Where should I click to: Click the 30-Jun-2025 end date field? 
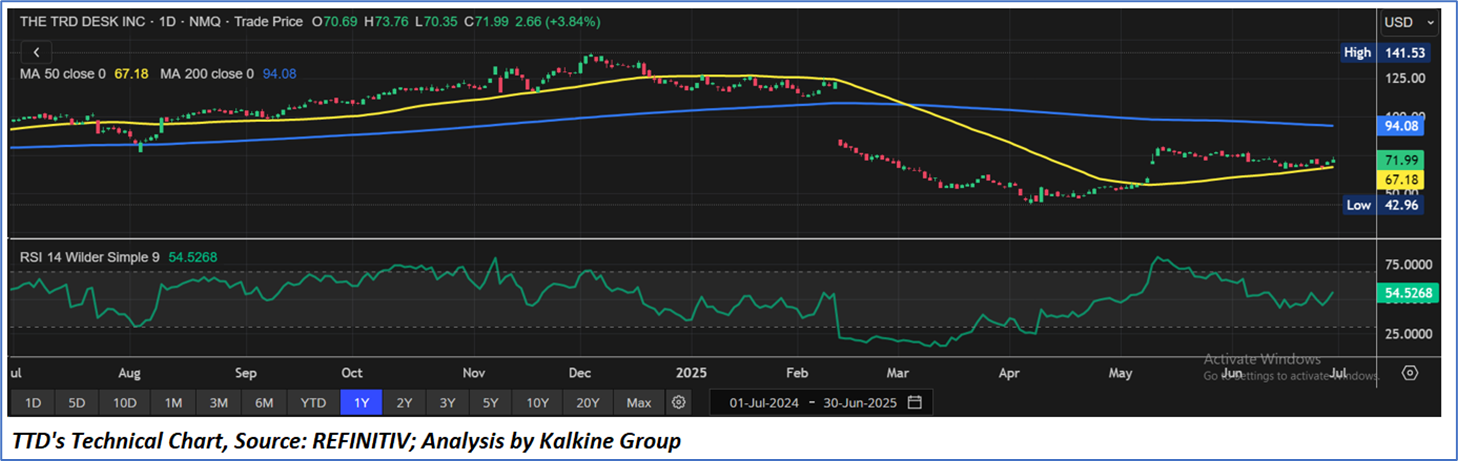point(861,403)
